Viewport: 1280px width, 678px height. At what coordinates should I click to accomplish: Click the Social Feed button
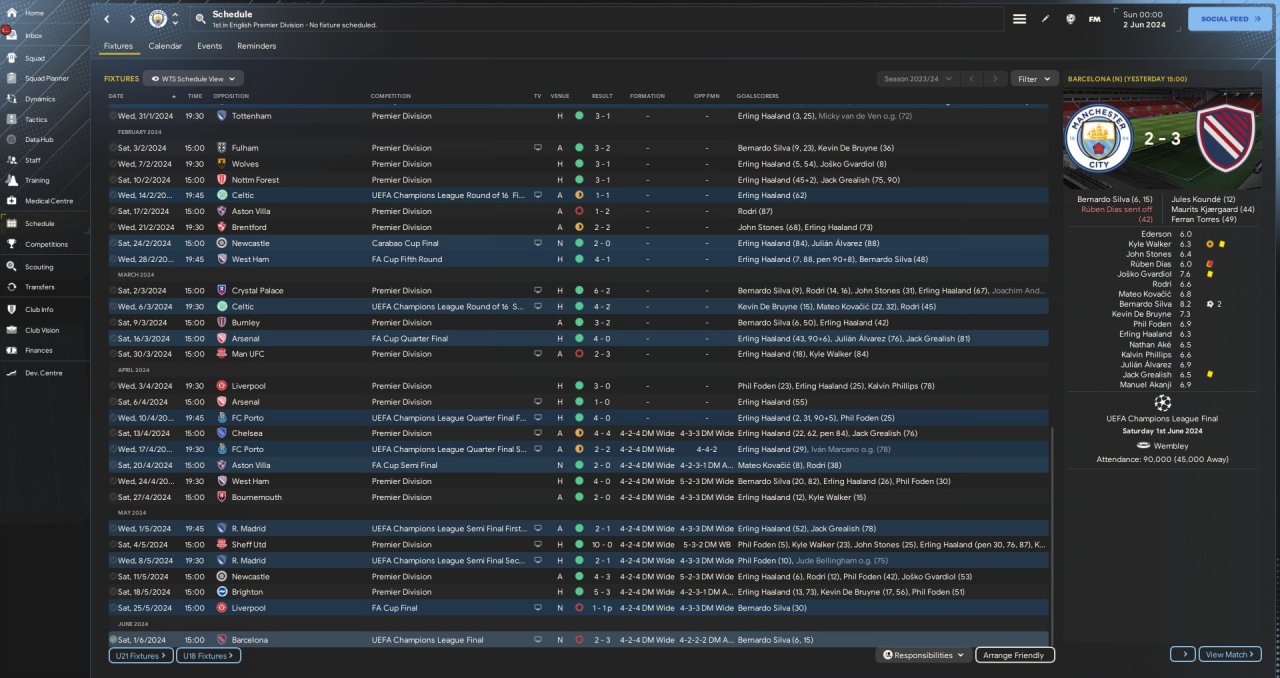pyautogui.click(x=1230, y=19)
